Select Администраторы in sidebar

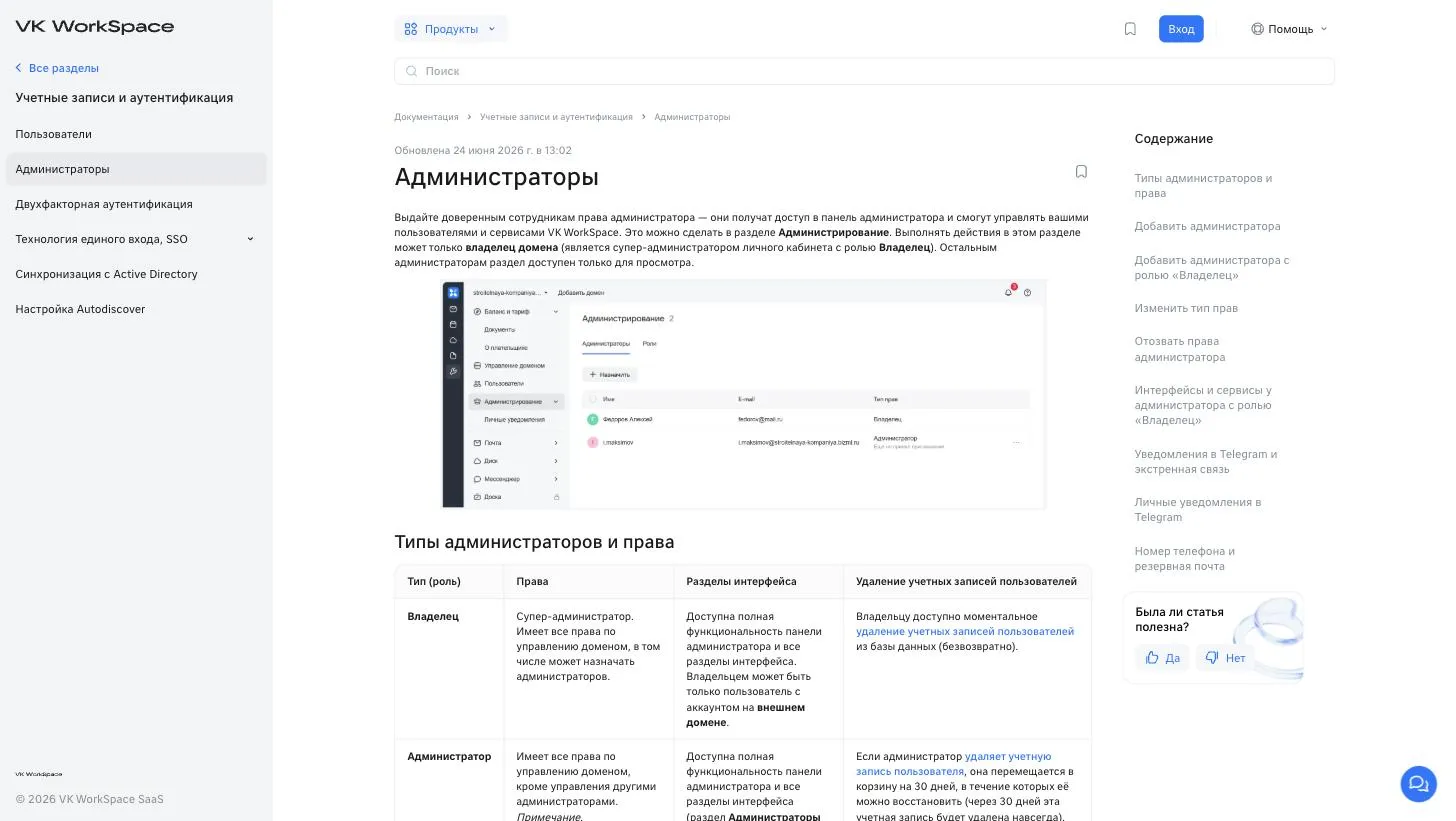click(x=136, y=169)
